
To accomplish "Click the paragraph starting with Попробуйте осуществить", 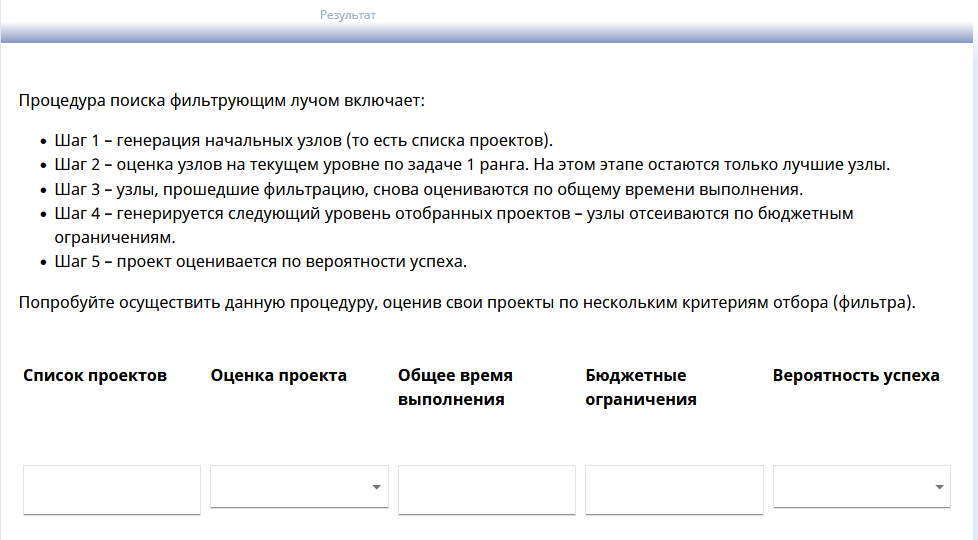I will (467, 302).
